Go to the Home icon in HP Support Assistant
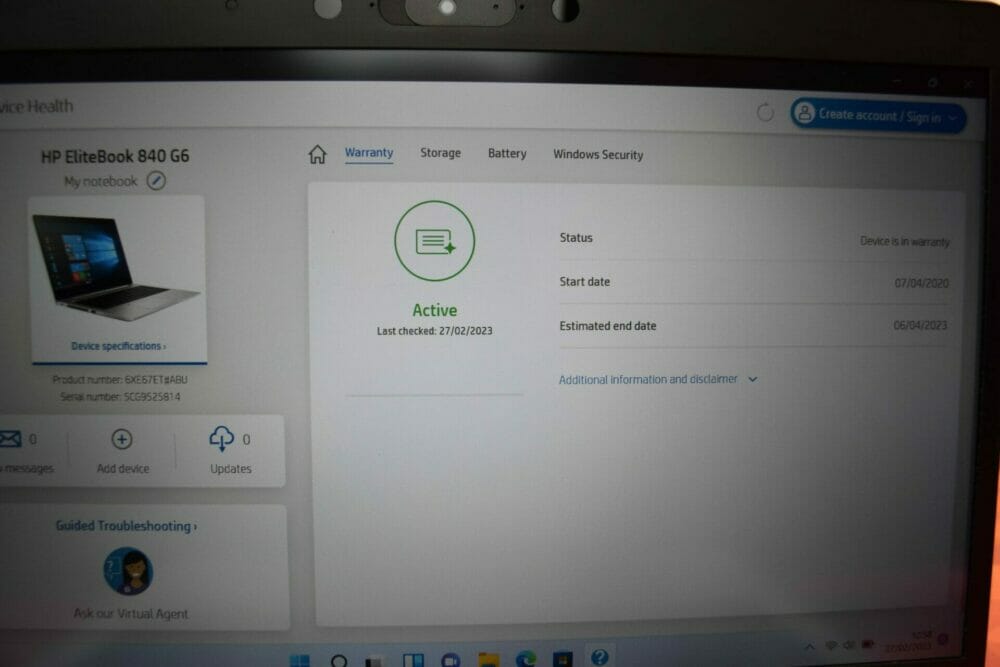The width and height of the screenshot is (1000, 667). tap(317, 154)
